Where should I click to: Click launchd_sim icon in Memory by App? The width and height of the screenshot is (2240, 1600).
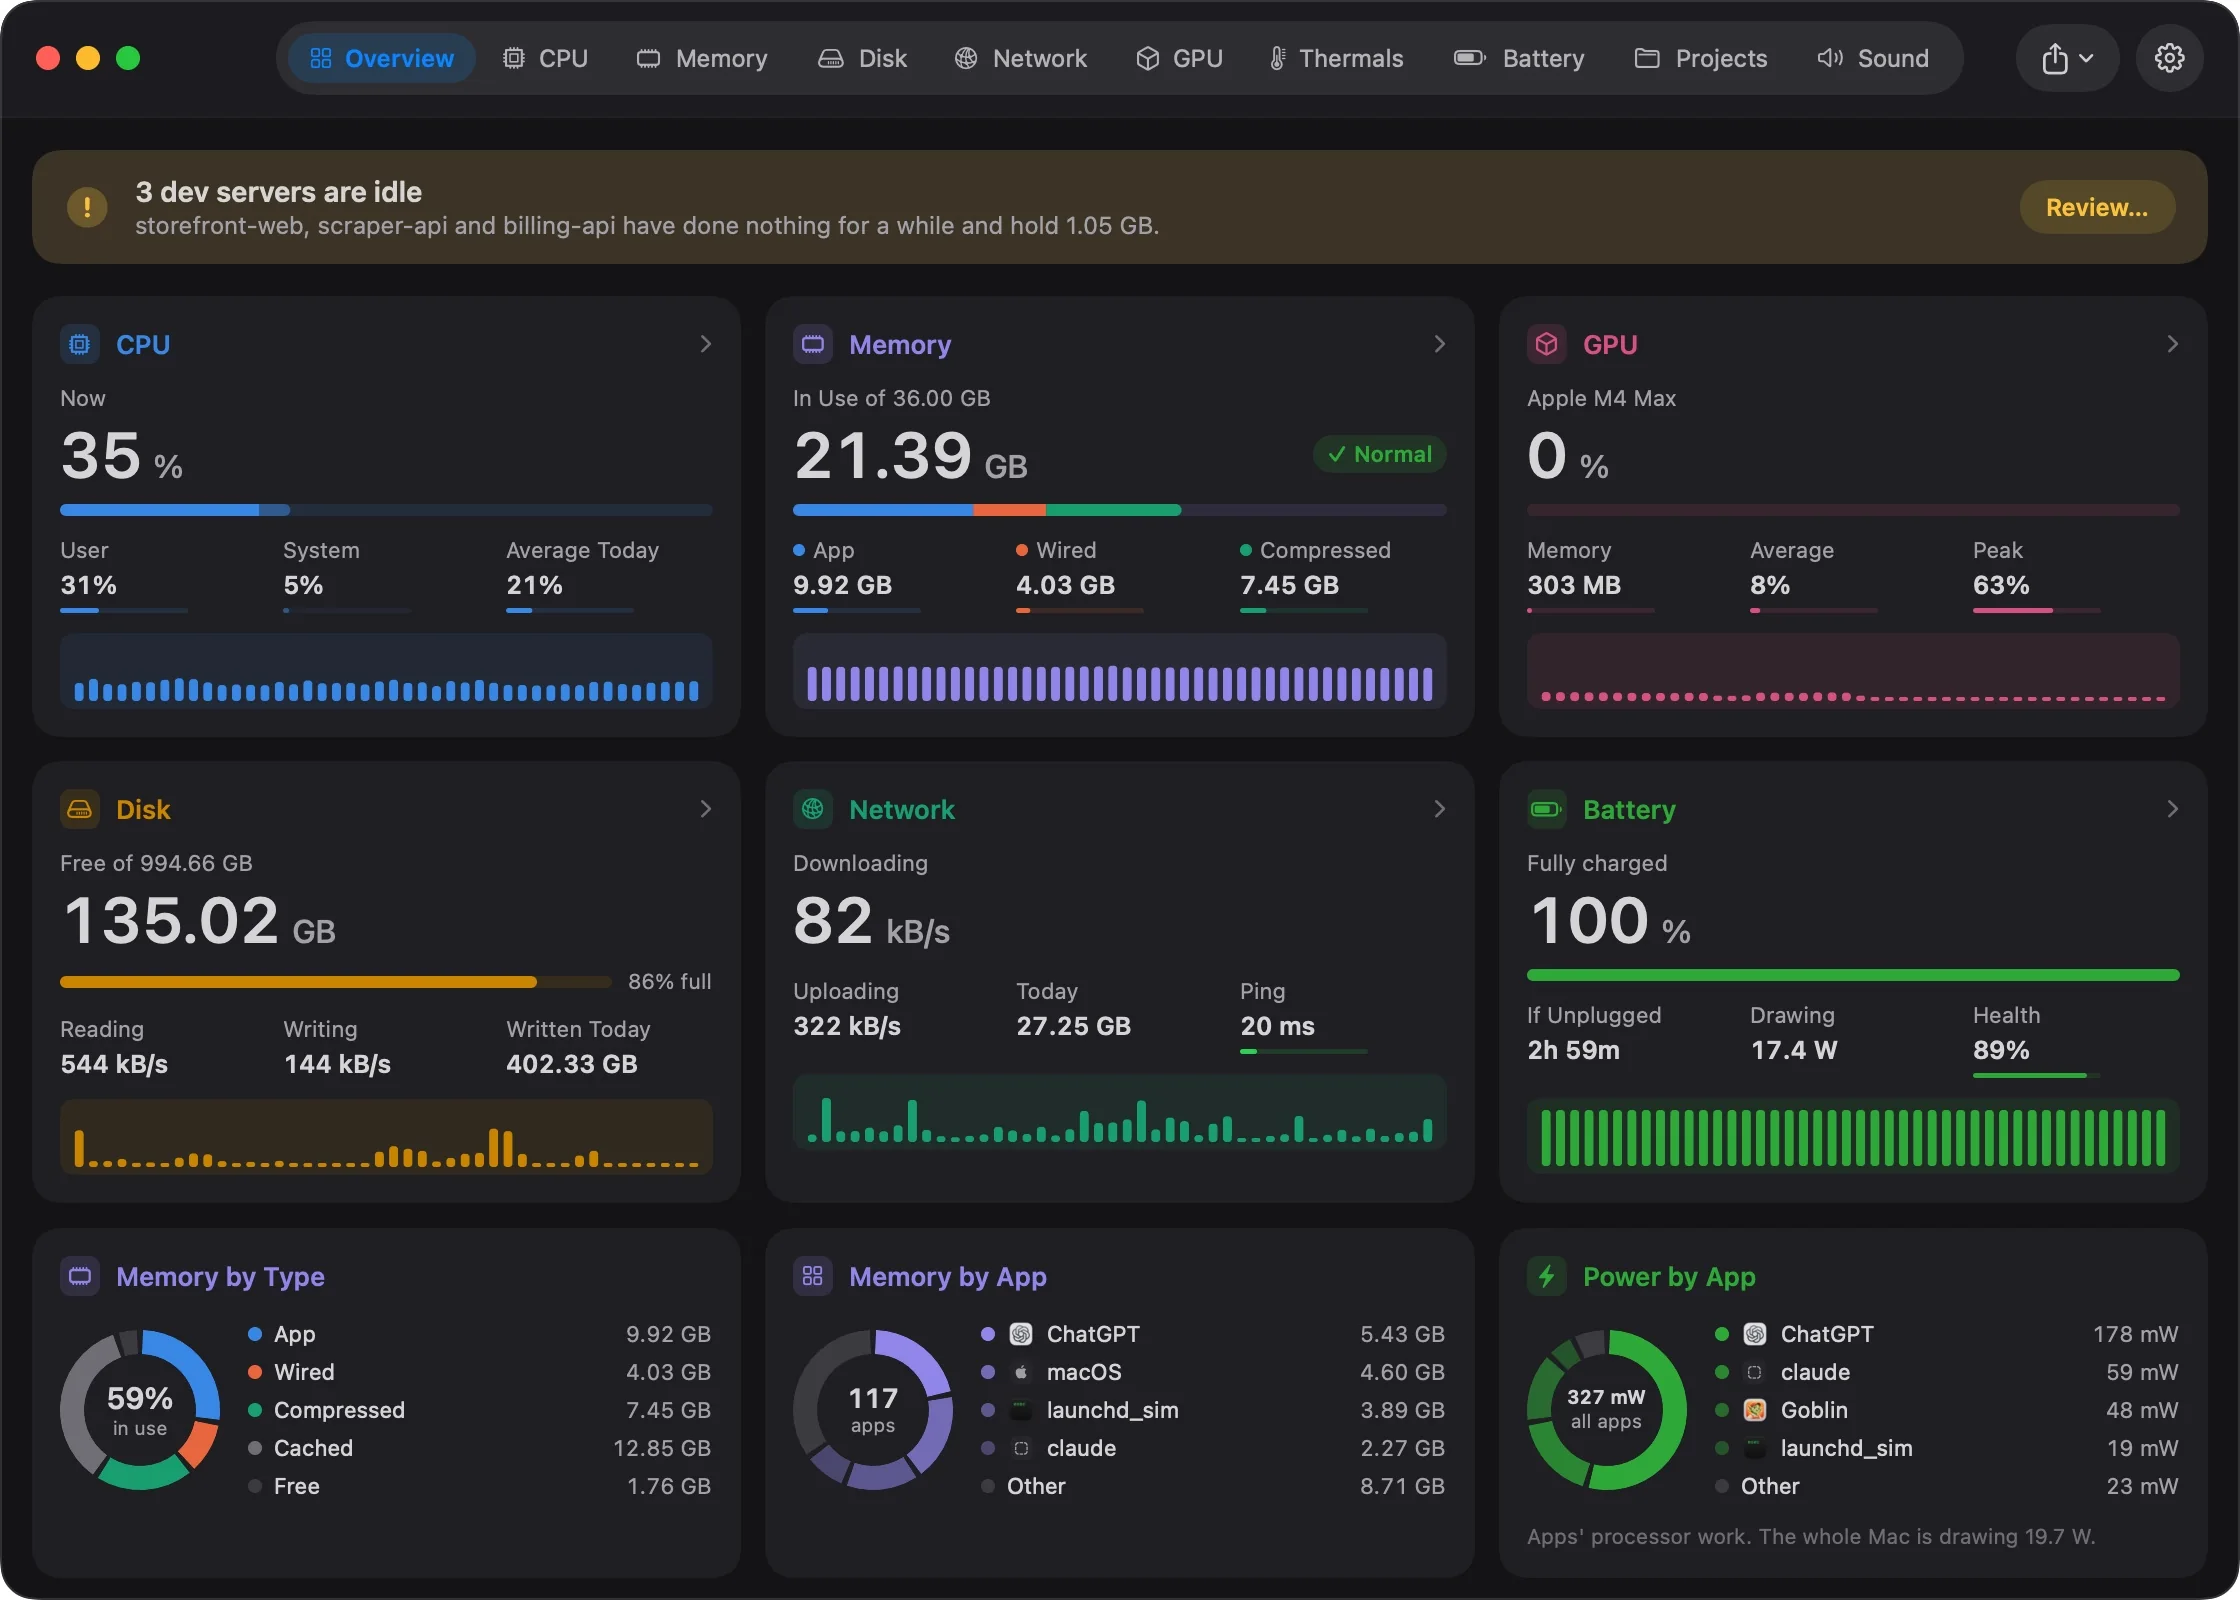(1021, 1410)
